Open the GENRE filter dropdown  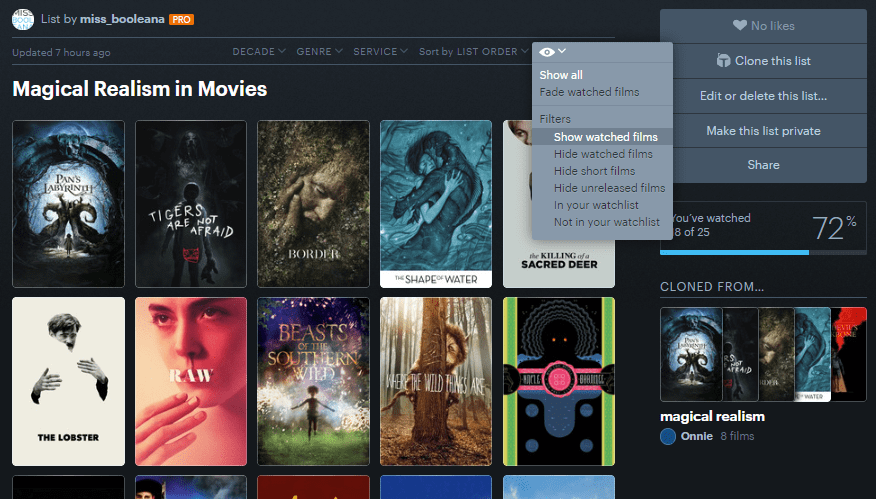[x=319, y=51]
